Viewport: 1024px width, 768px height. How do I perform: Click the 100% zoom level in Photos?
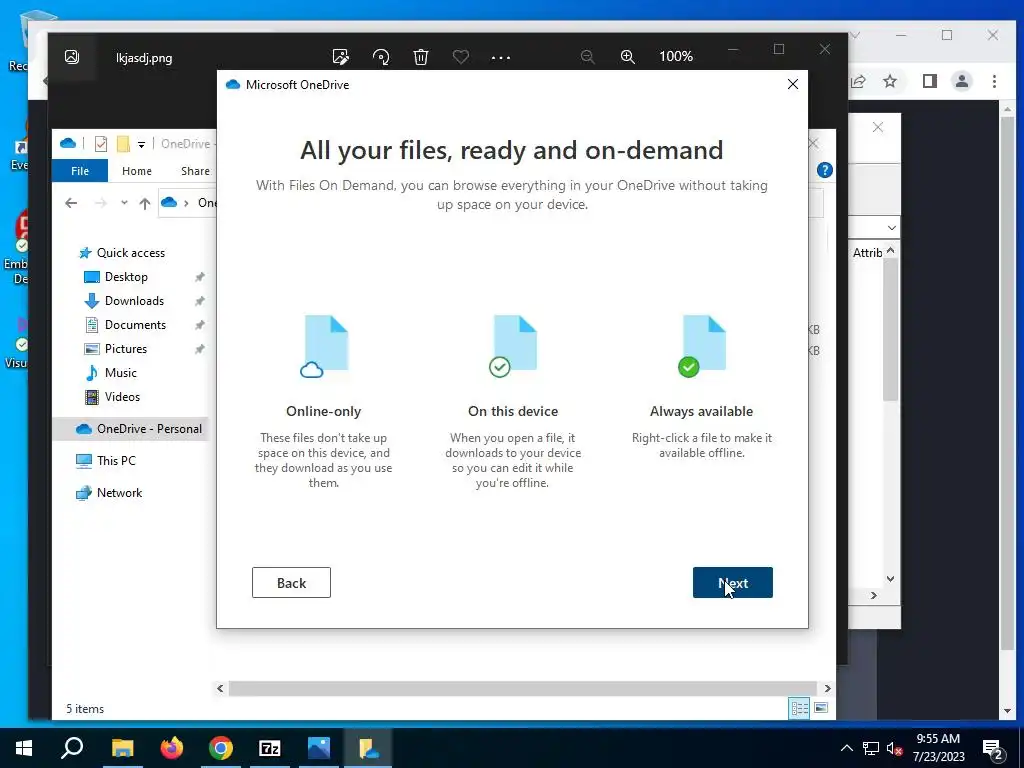click(676, 57)
